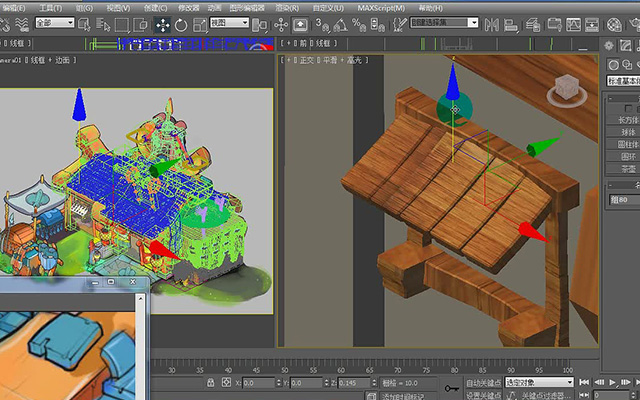640x400 pixels.
Task: Open the 渲染(R) menu
Action: [x=287, y=8]
